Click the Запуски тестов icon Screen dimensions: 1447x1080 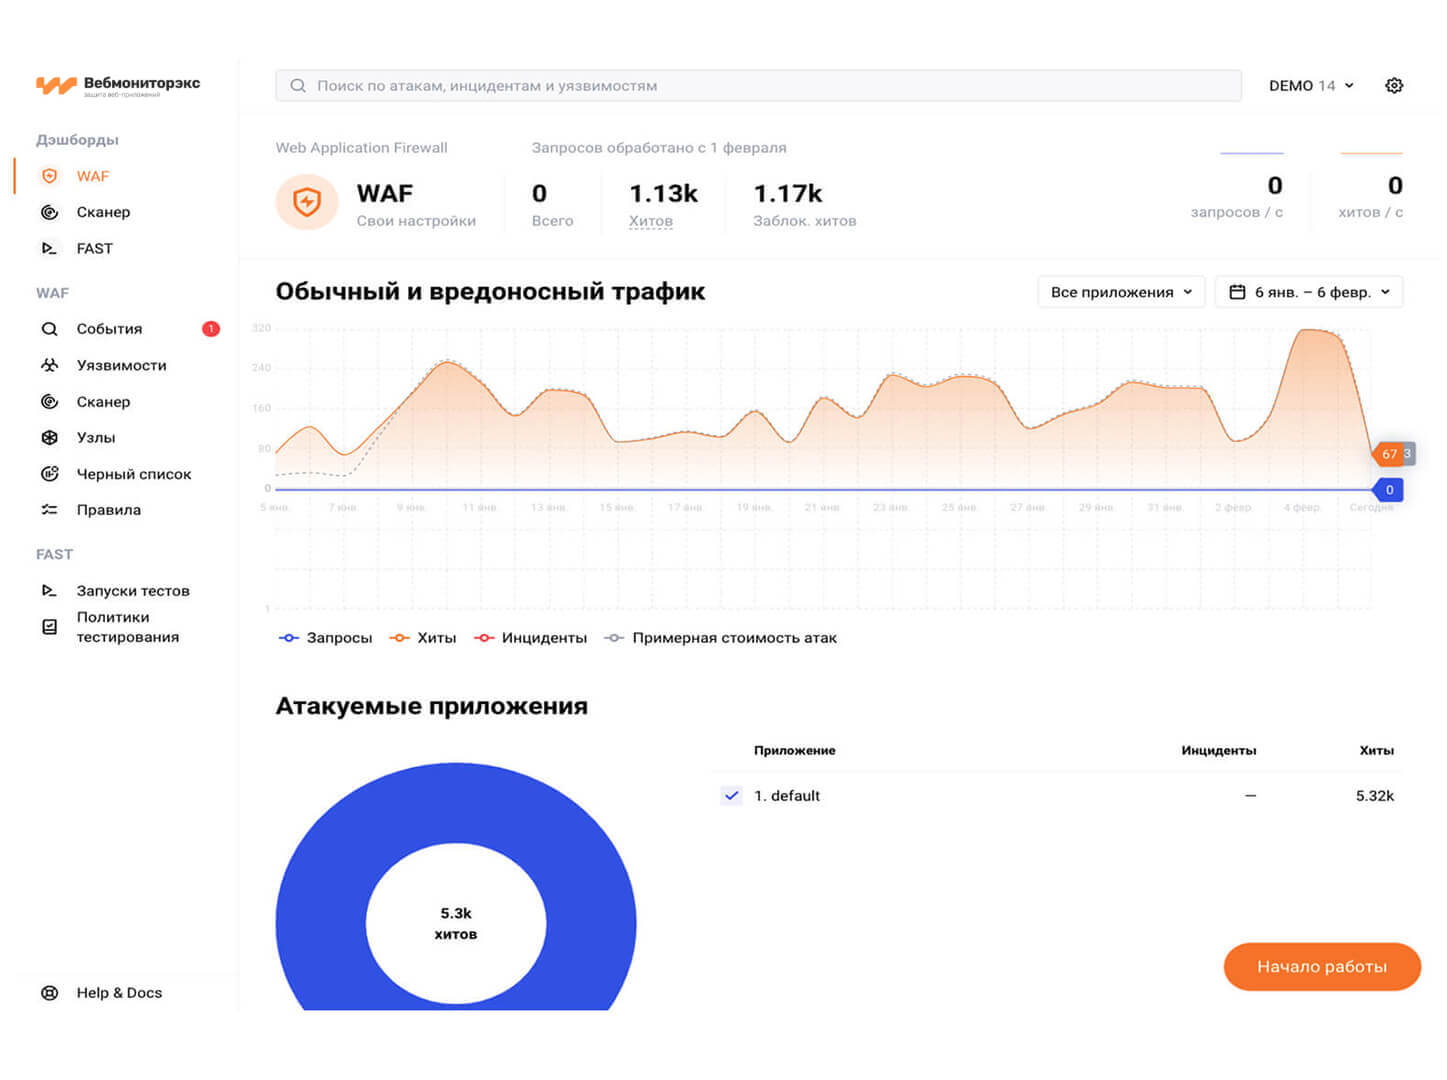point(49,591)
